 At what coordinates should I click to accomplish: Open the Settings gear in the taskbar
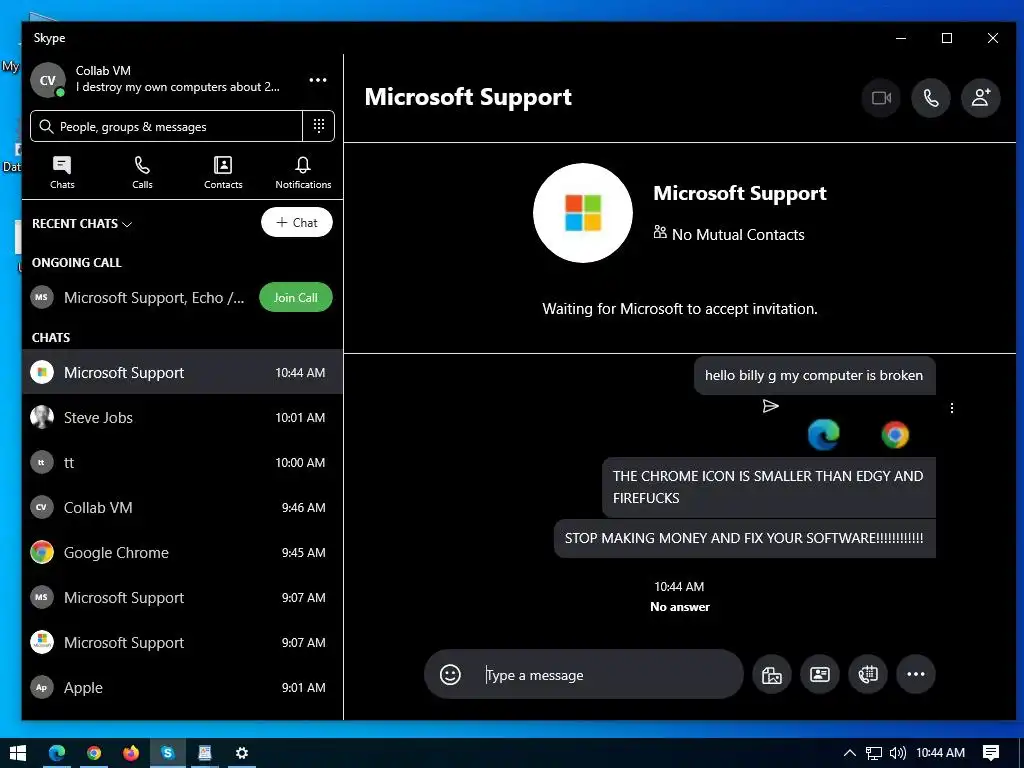[242, 753]
